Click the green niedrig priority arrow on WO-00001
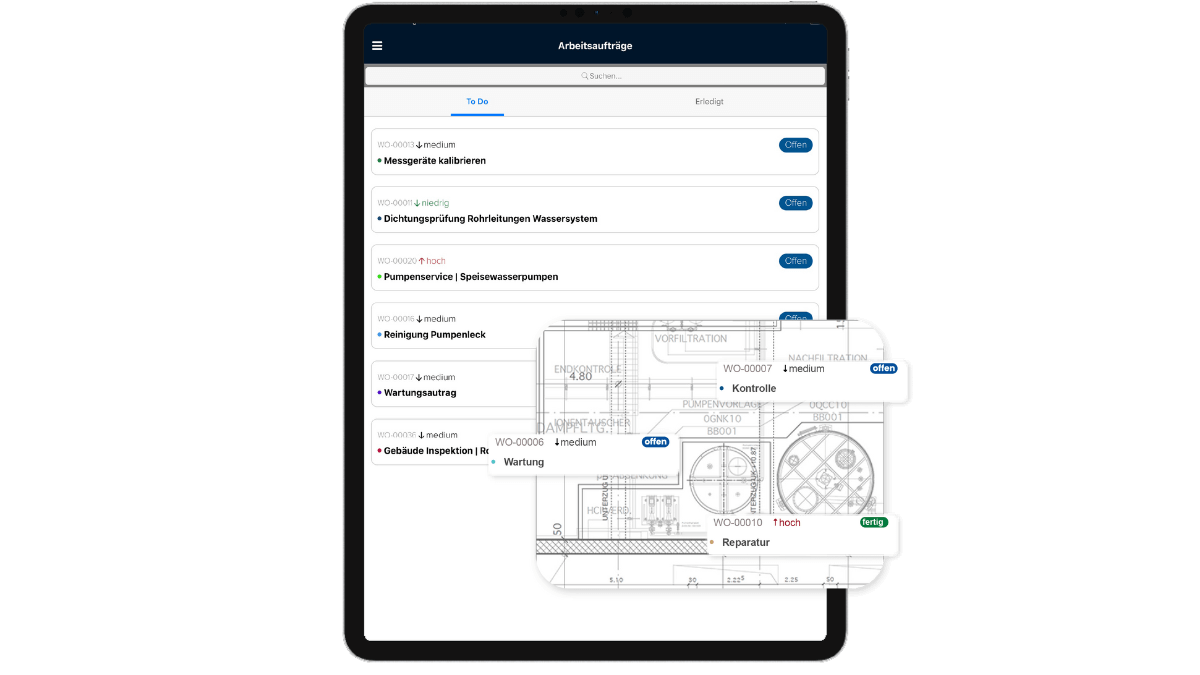The image size is (1200, 675). (418, 203)
